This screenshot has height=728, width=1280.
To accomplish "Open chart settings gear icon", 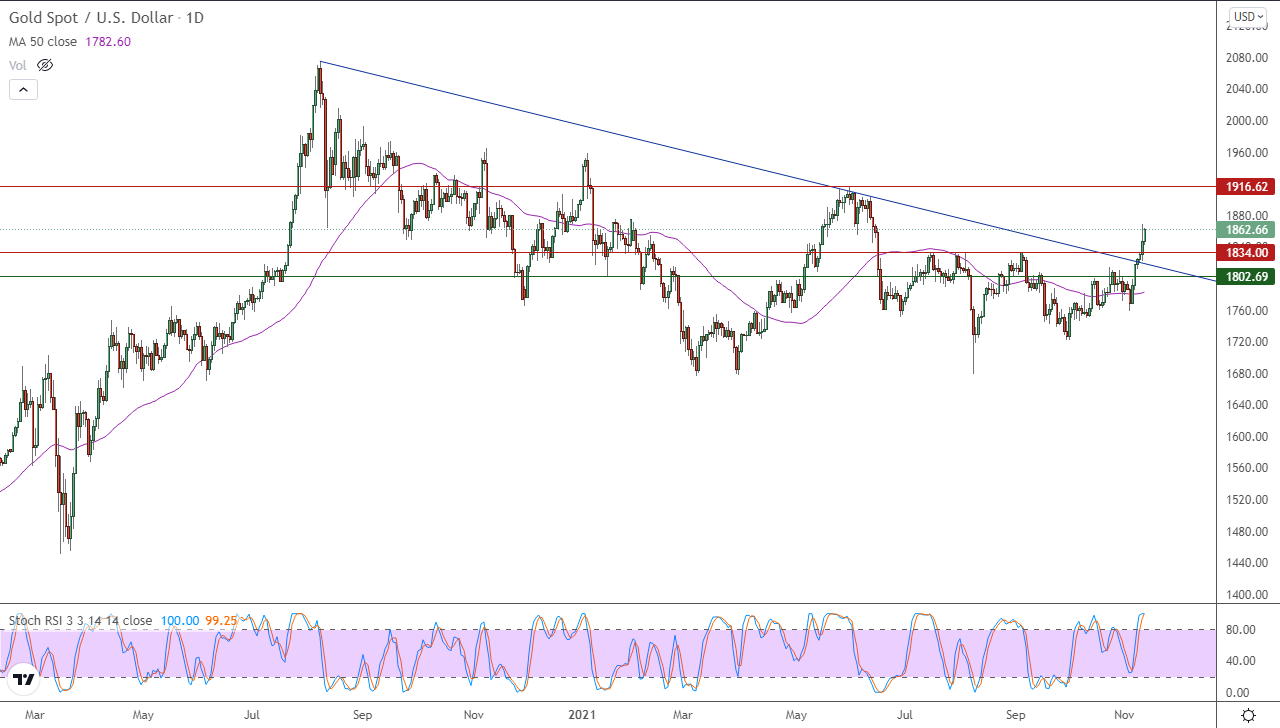I will pyautogui.click(x=1248, y=714).
